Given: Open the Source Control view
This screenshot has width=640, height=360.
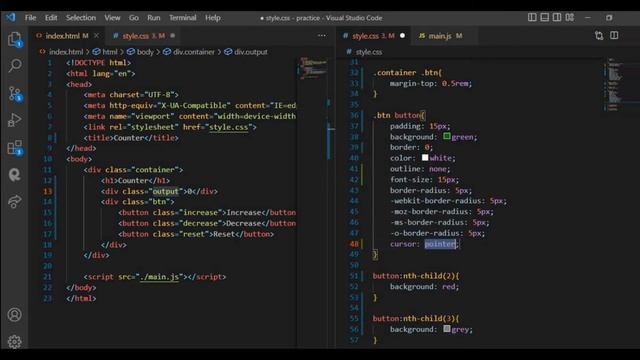Looking at the screenshot, I should coord(15,94).
